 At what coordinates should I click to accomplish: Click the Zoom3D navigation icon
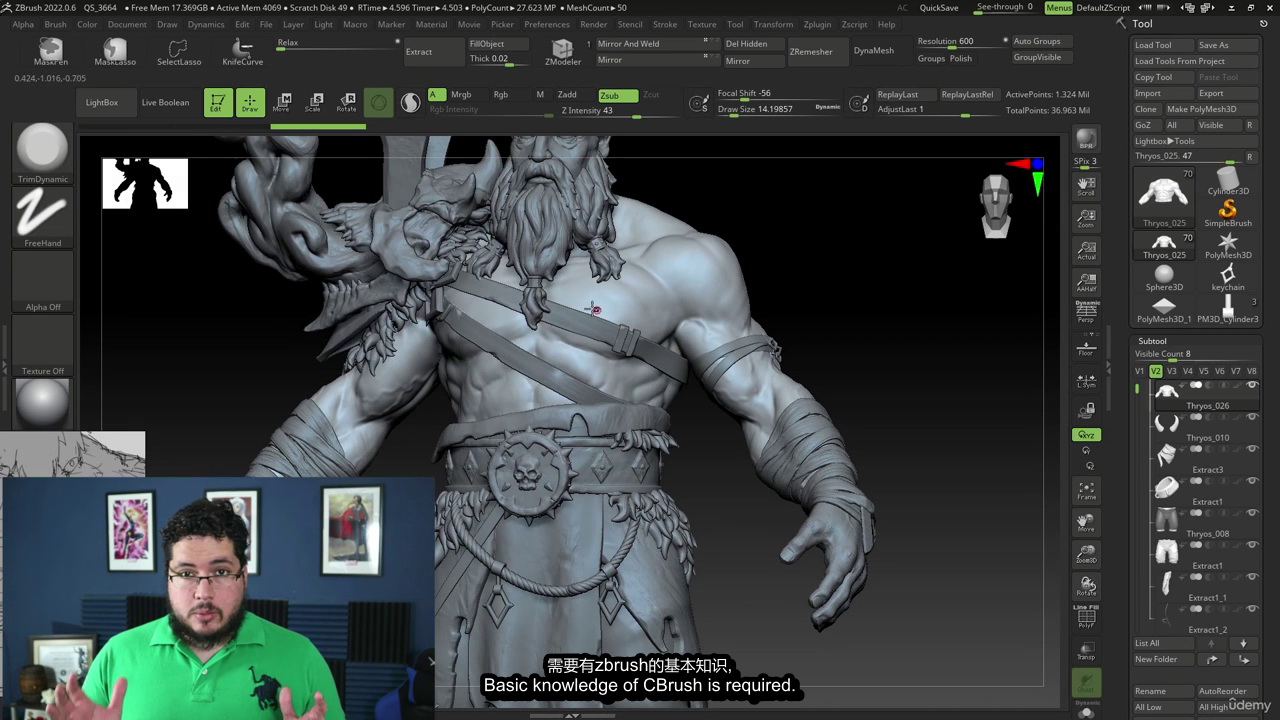1086,554
